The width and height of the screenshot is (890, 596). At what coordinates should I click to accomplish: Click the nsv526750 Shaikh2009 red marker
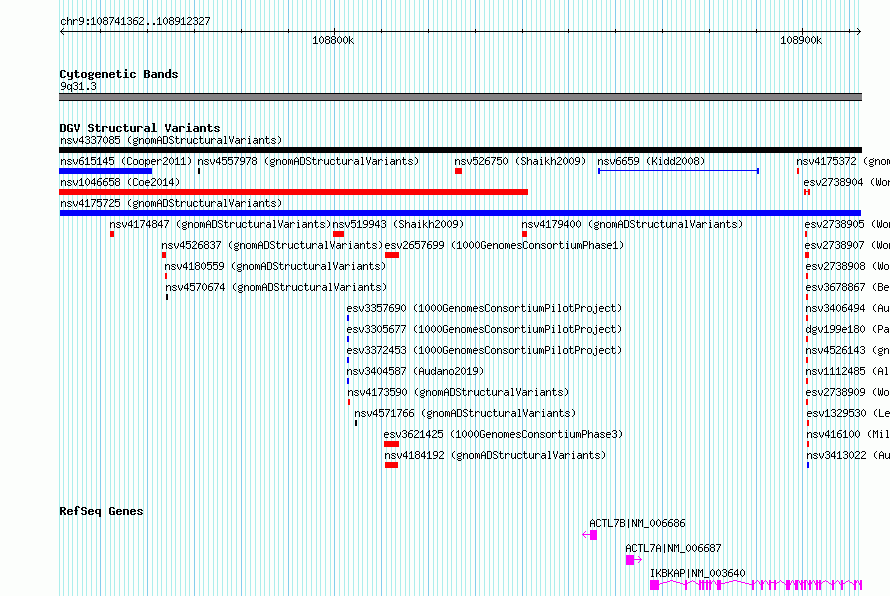pos(458,171)
